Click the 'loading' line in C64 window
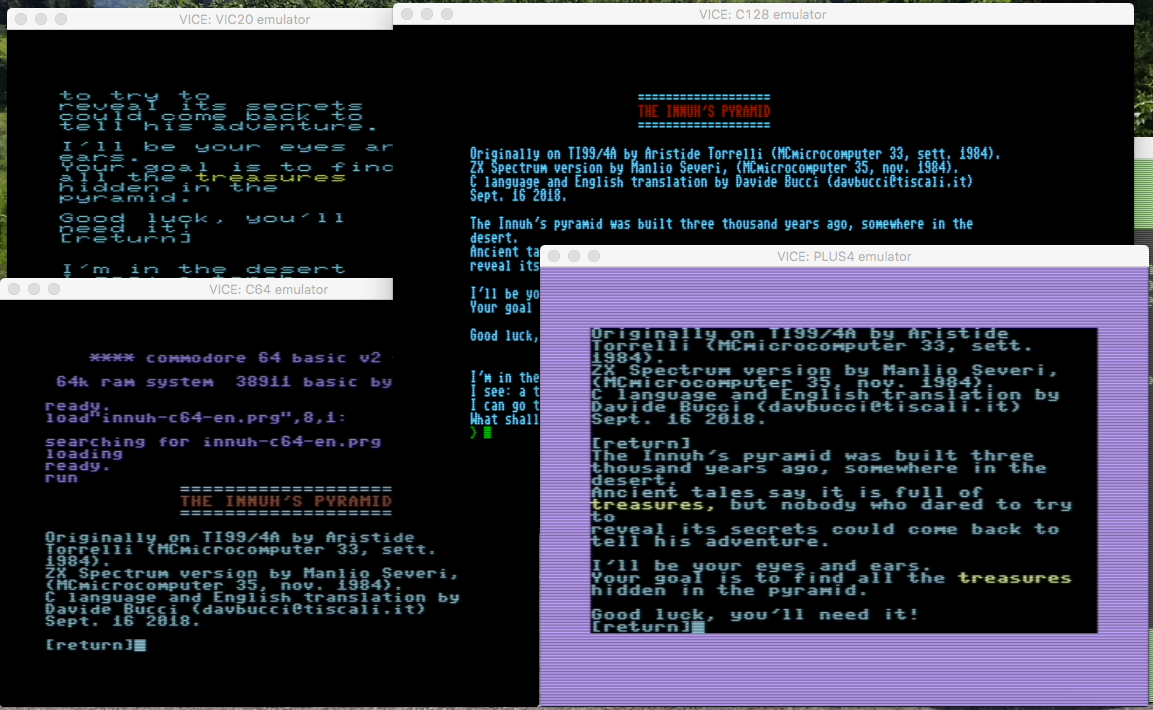The image size is (1153, 710). pos(84,453)
